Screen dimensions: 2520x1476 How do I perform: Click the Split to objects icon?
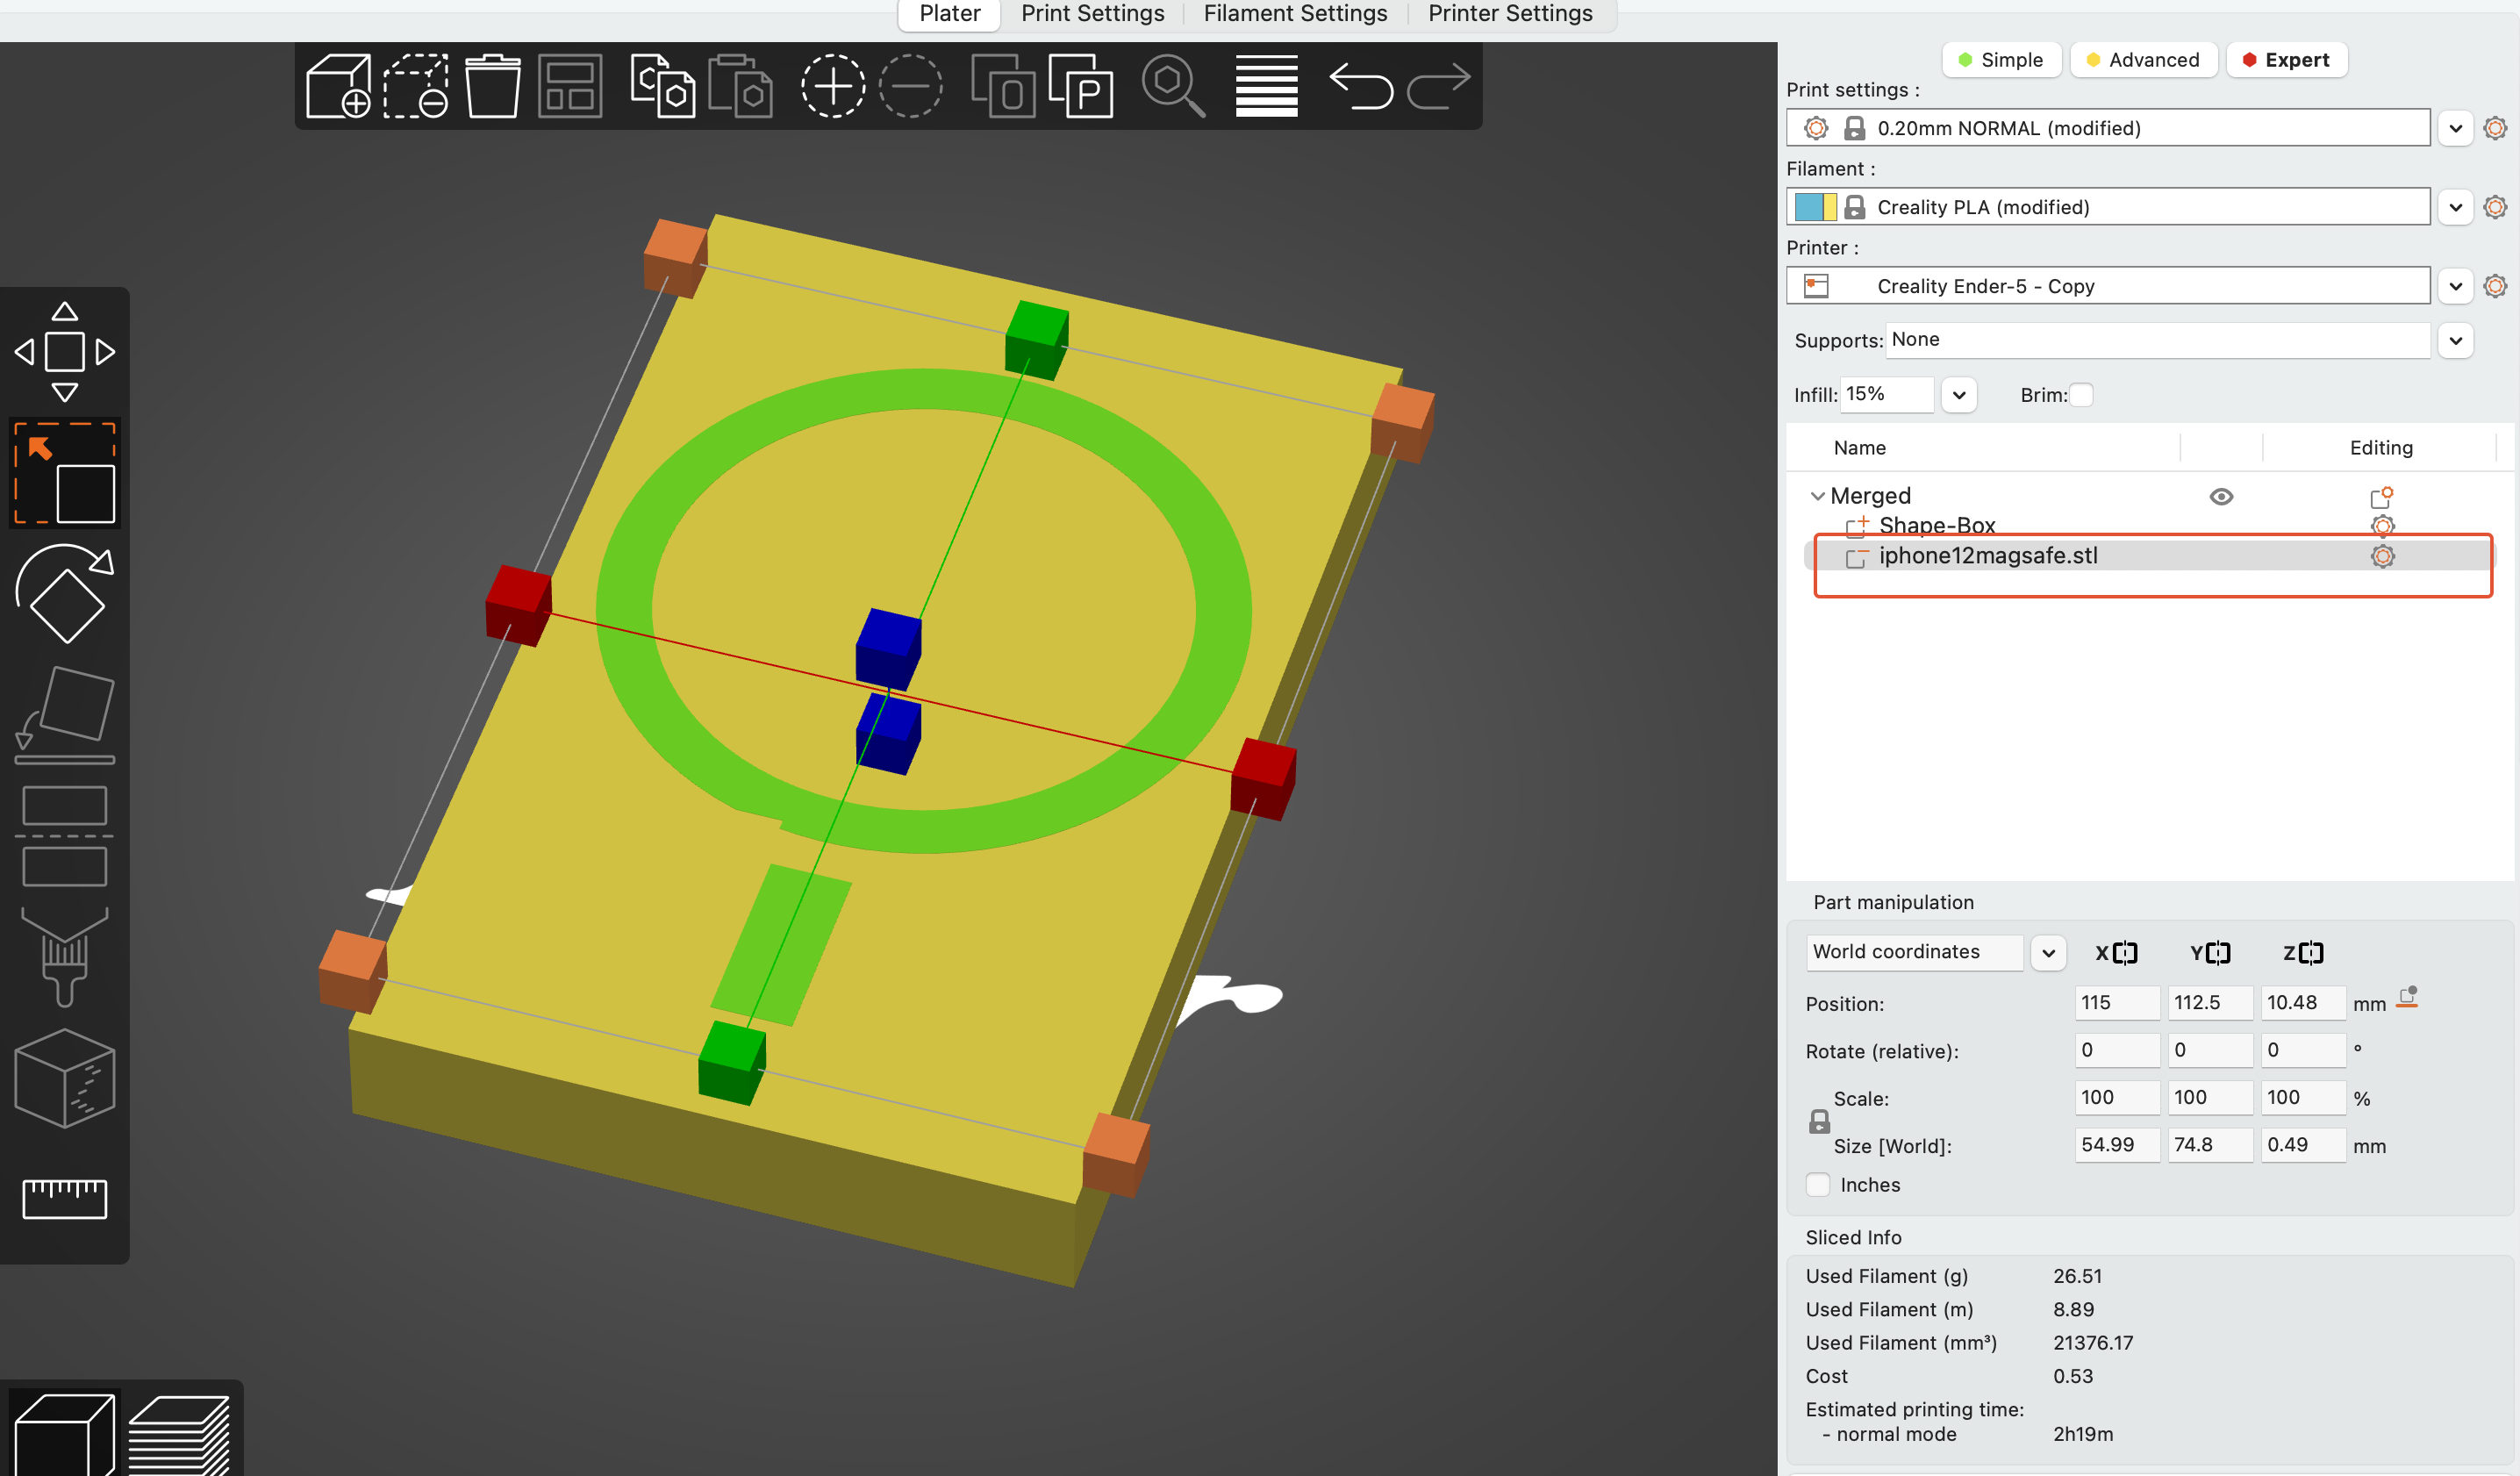point(1002,86)
